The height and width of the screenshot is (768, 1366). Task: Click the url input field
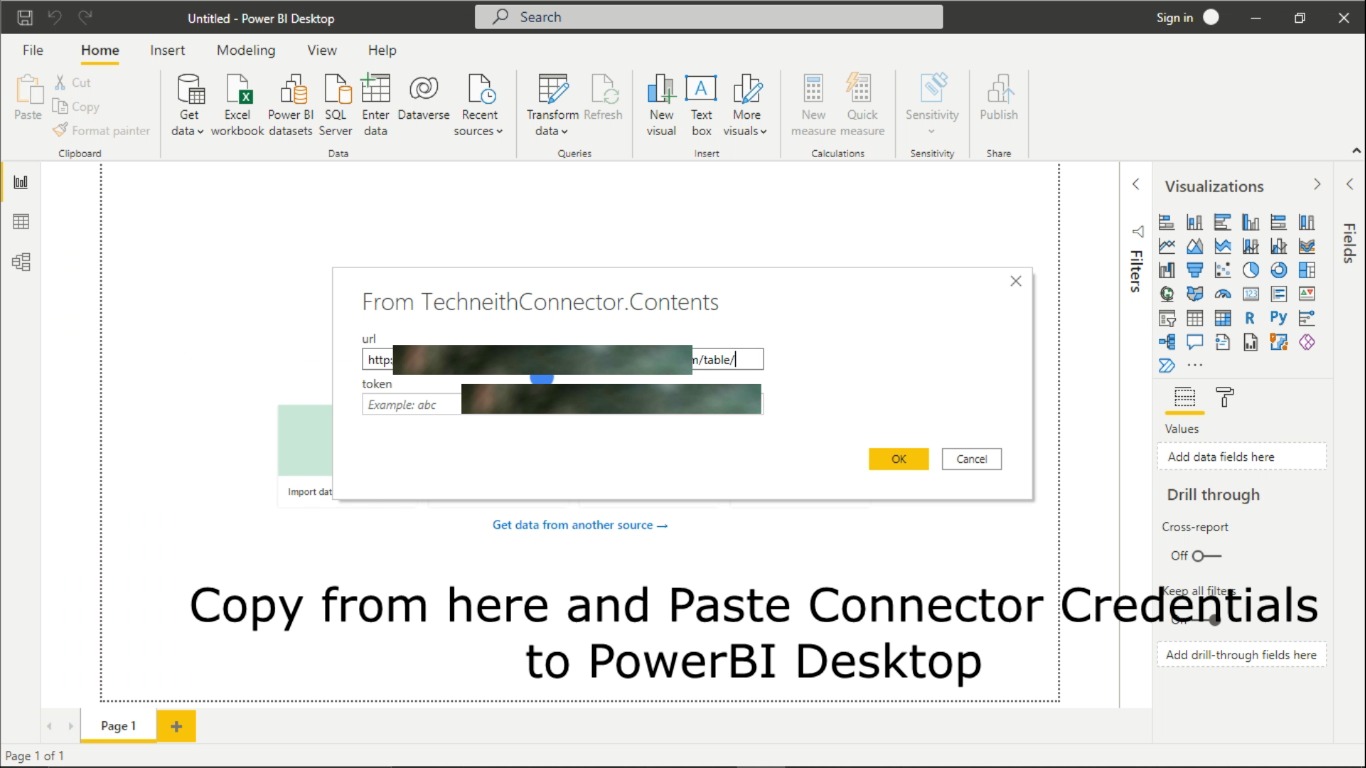click(563, 360)
